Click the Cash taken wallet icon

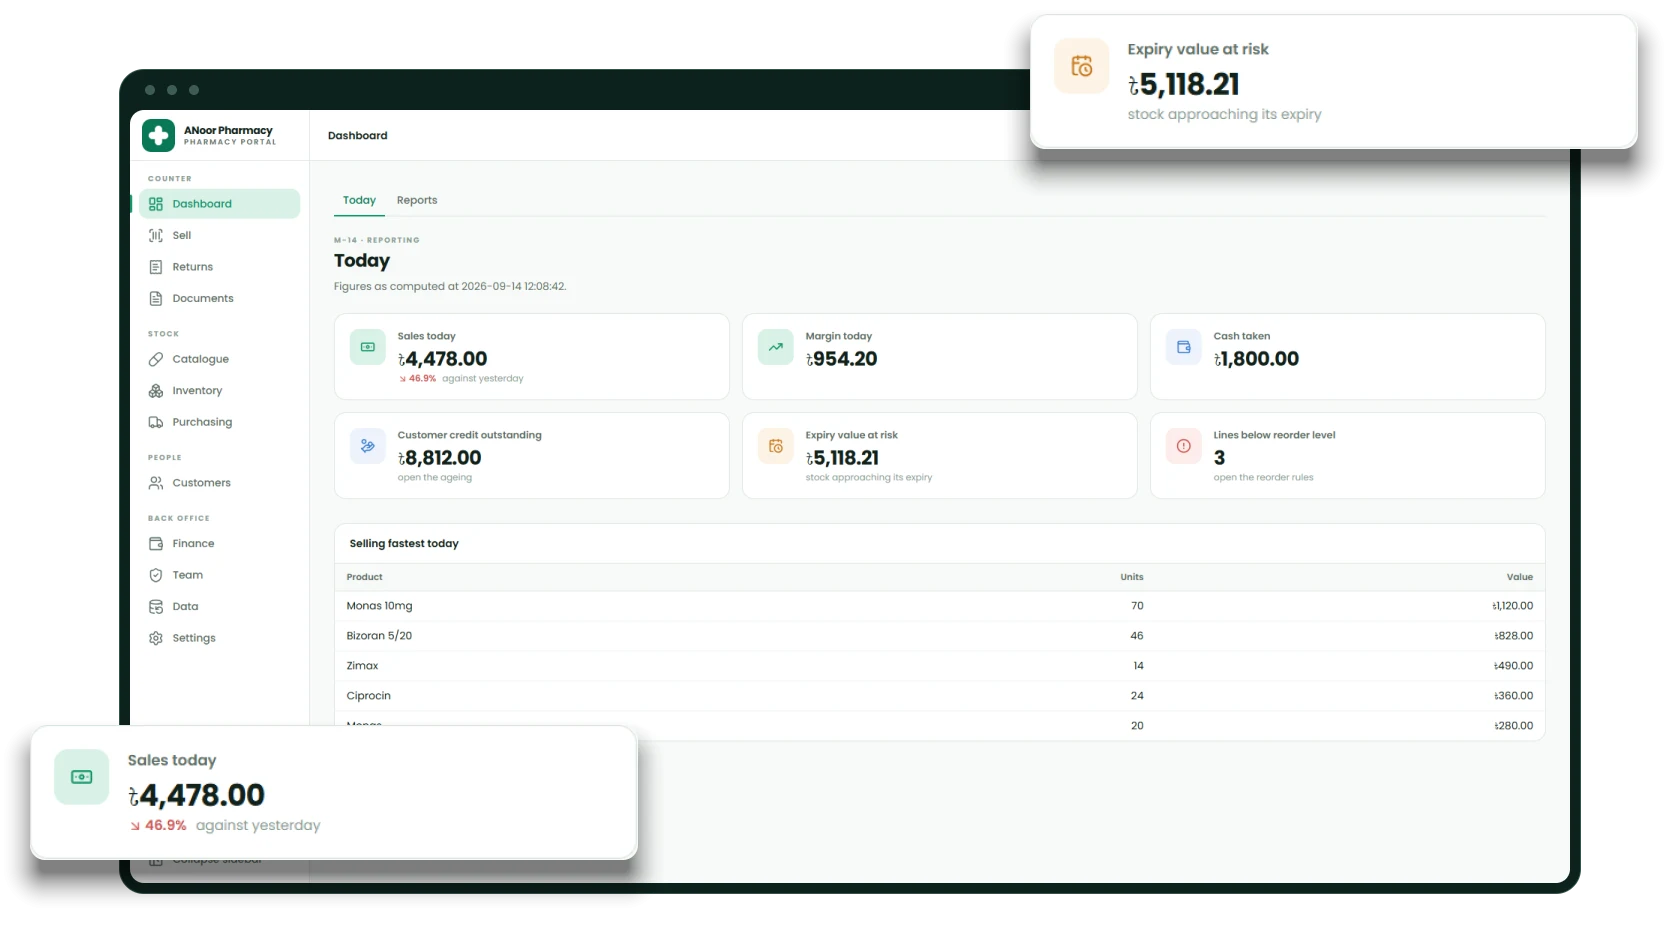point(1183,347)
